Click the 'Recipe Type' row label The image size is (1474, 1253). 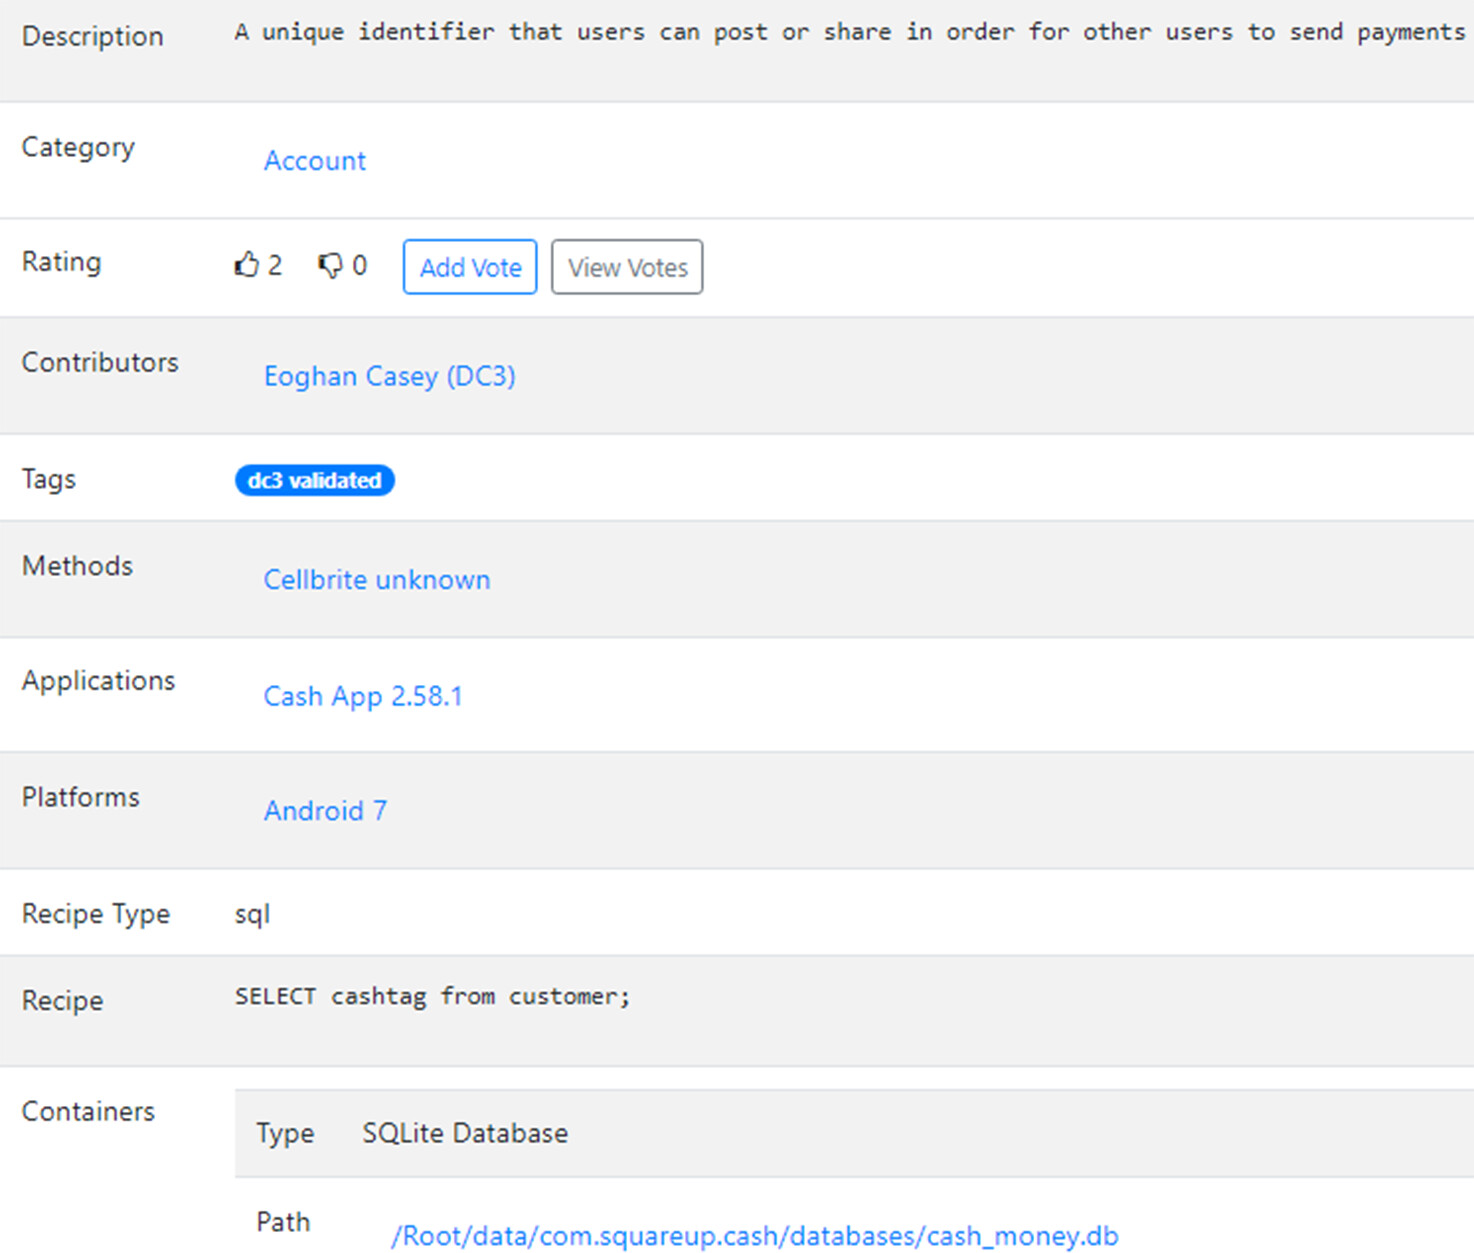(96, 914)
